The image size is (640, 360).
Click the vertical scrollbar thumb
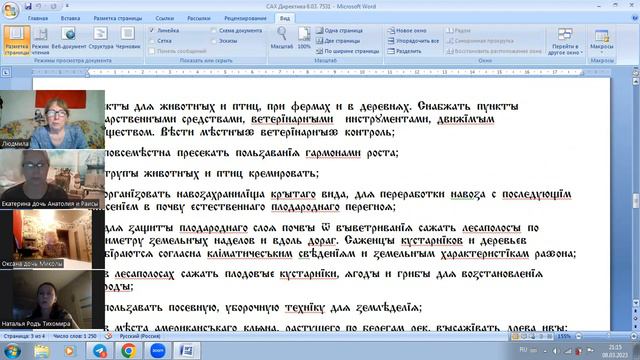[636, 200]
